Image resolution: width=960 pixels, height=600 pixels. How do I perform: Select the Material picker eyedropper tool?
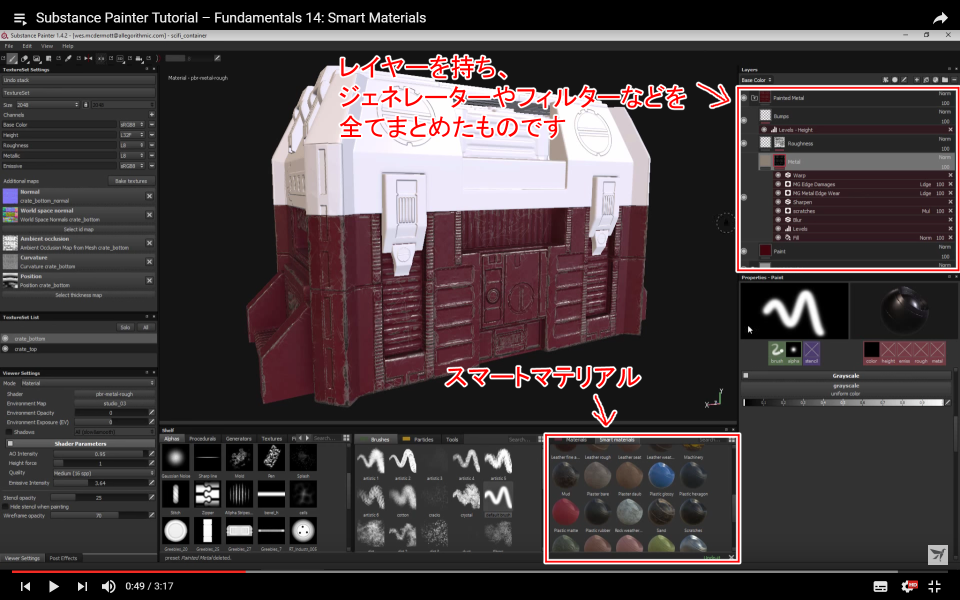69,59
